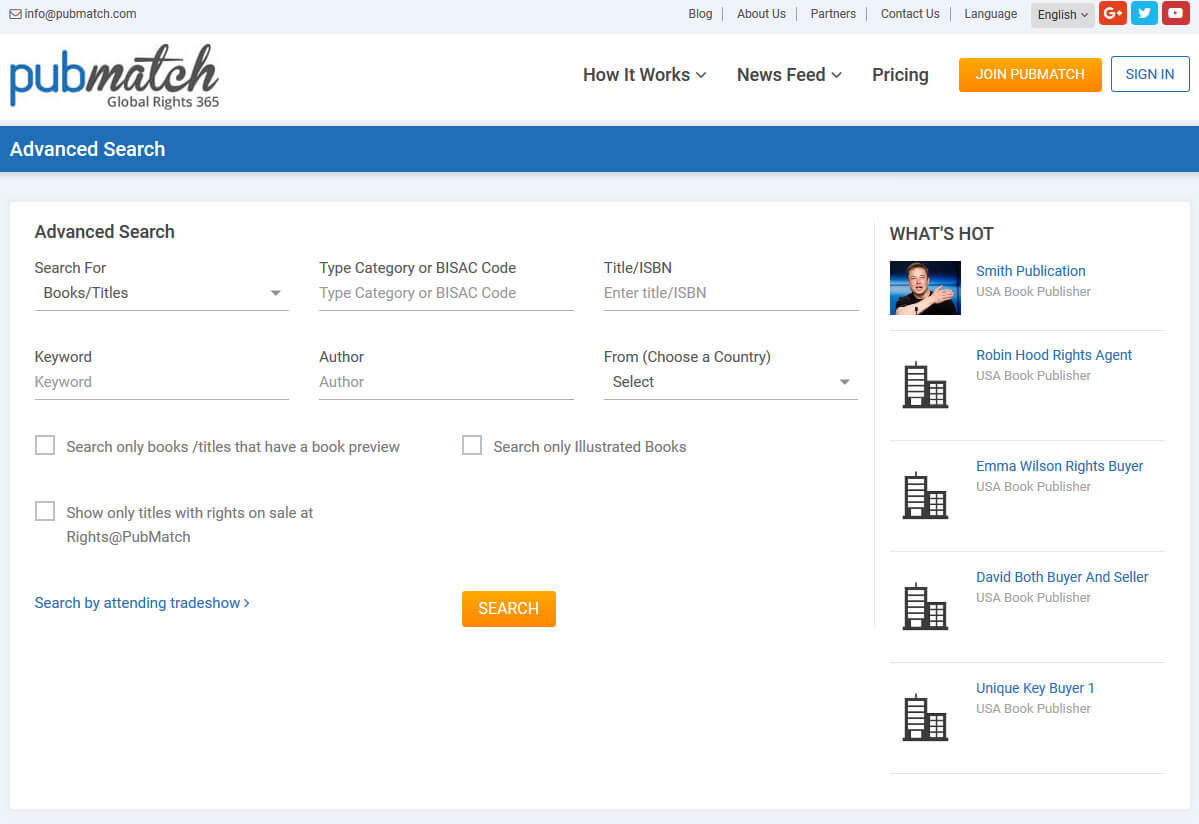1199x824 pixels.
Task: Open the Search For Books/Titles dropdown
Action: click(x=161, y=294)
